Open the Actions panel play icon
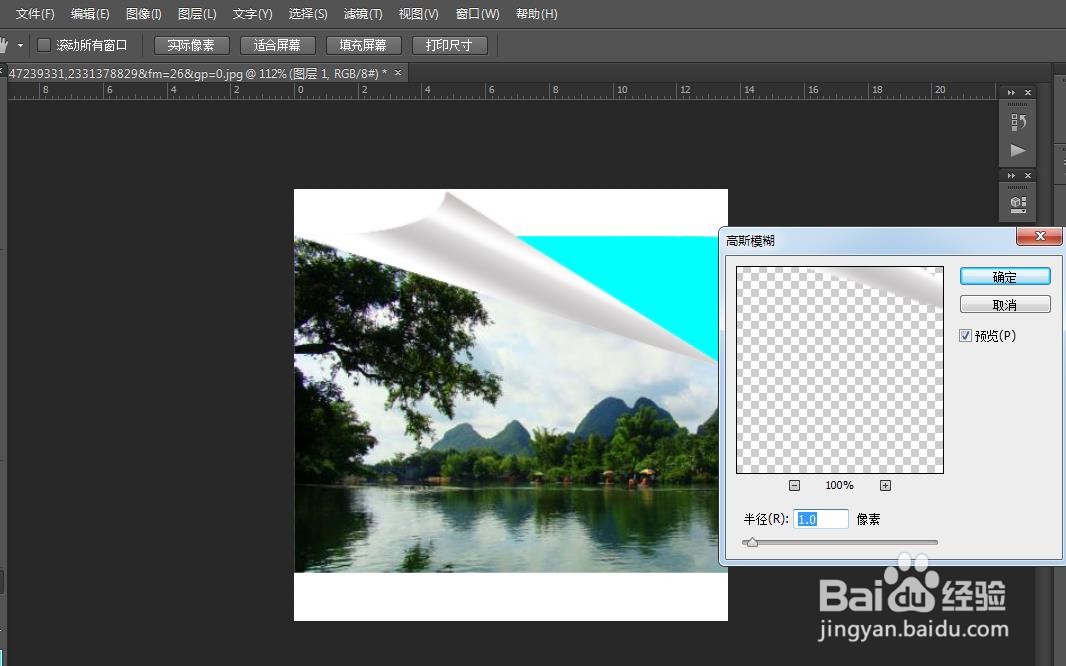This screenshot has width=1066, height=666. pos(1018,150)
